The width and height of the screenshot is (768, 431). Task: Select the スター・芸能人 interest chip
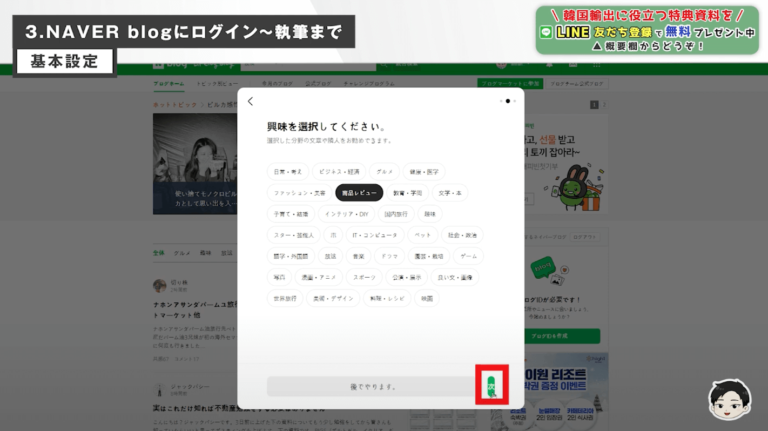[x=293, y=235]
